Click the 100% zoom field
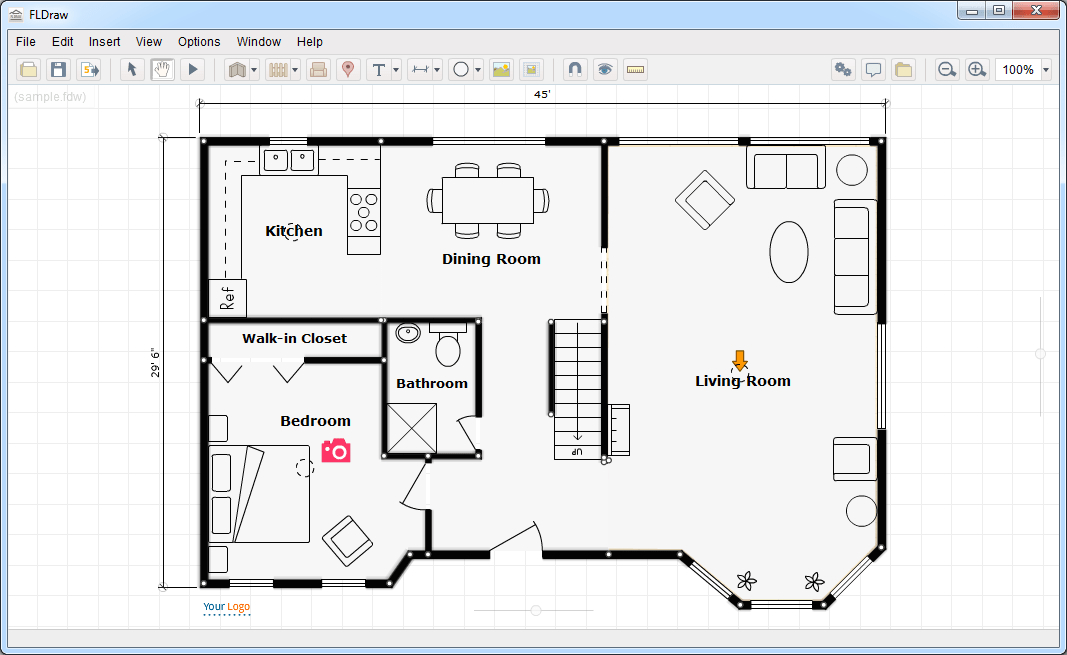 (1018, 69)
